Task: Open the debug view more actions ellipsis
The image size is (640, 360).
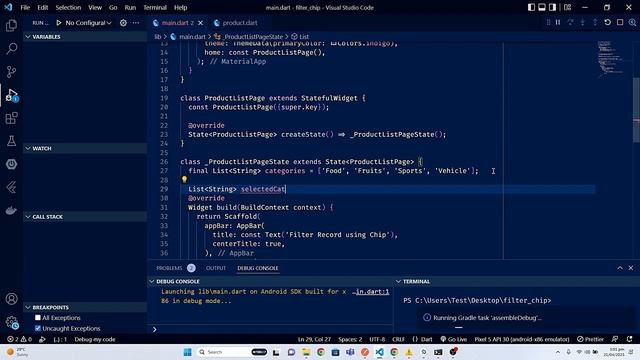Action: click(x=136, y=23)
